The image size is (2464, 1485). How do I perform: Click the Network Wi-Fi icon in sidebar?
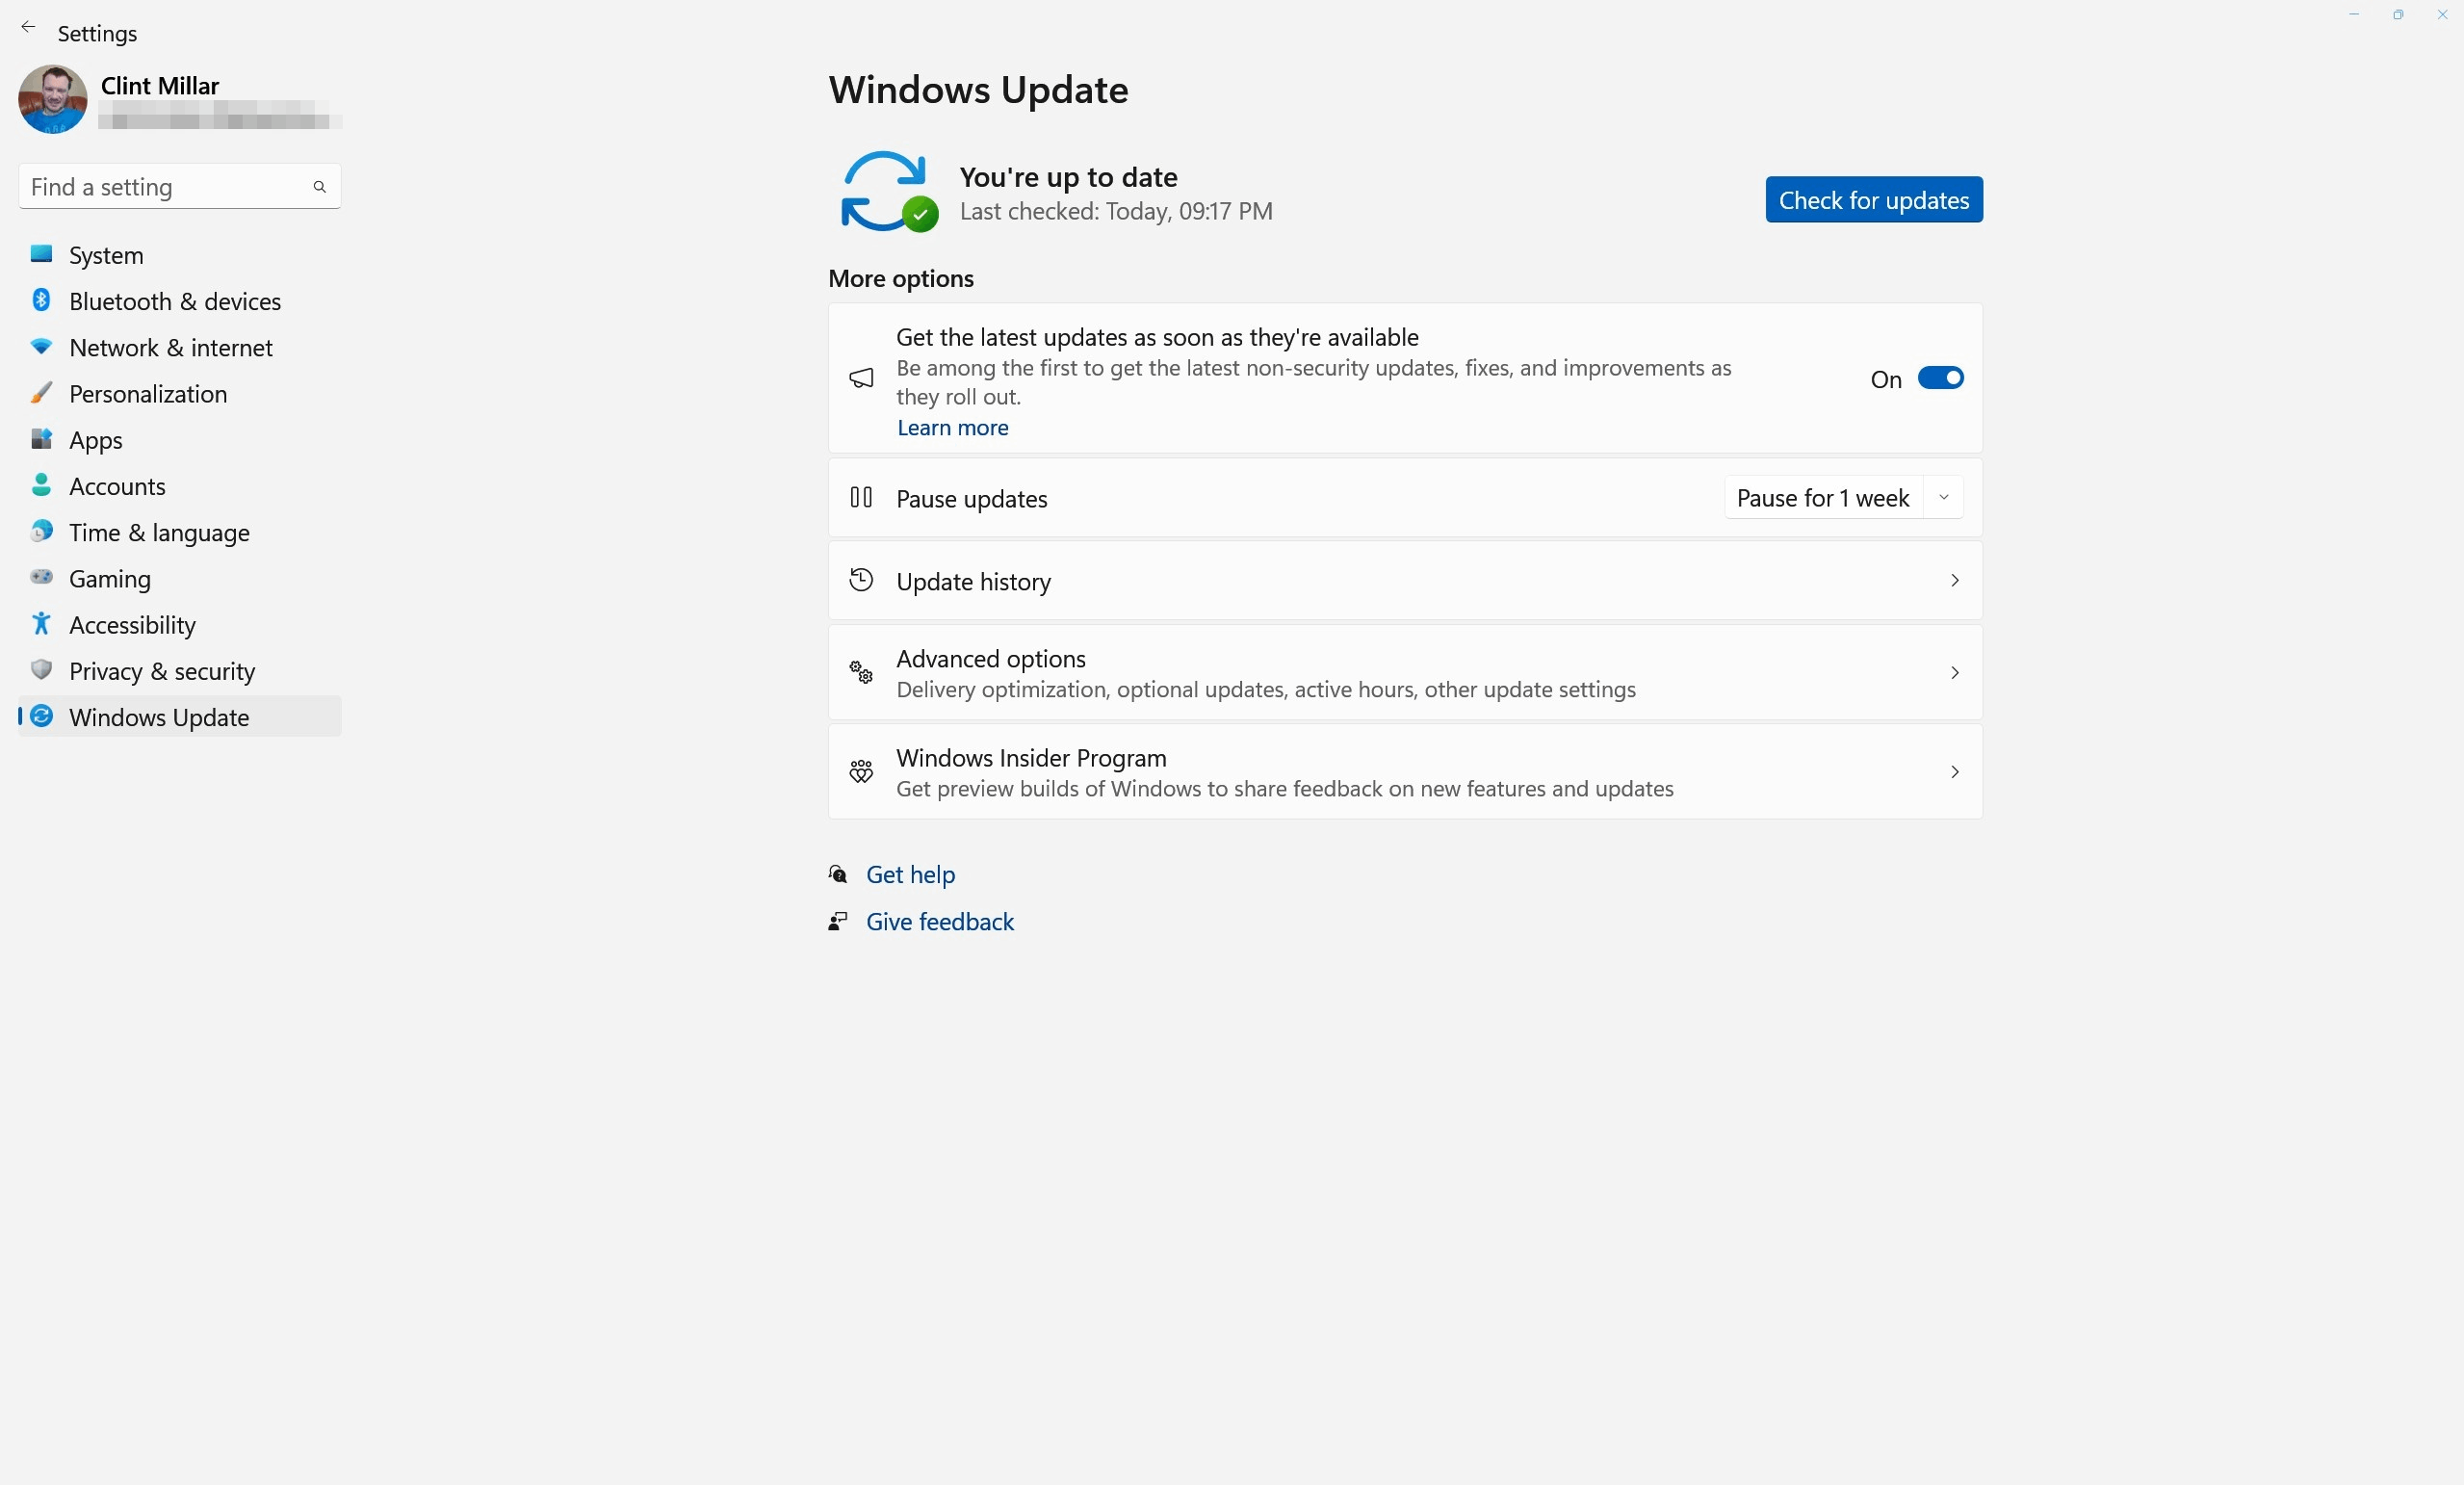pyautogui.click(x=41, y=346)
